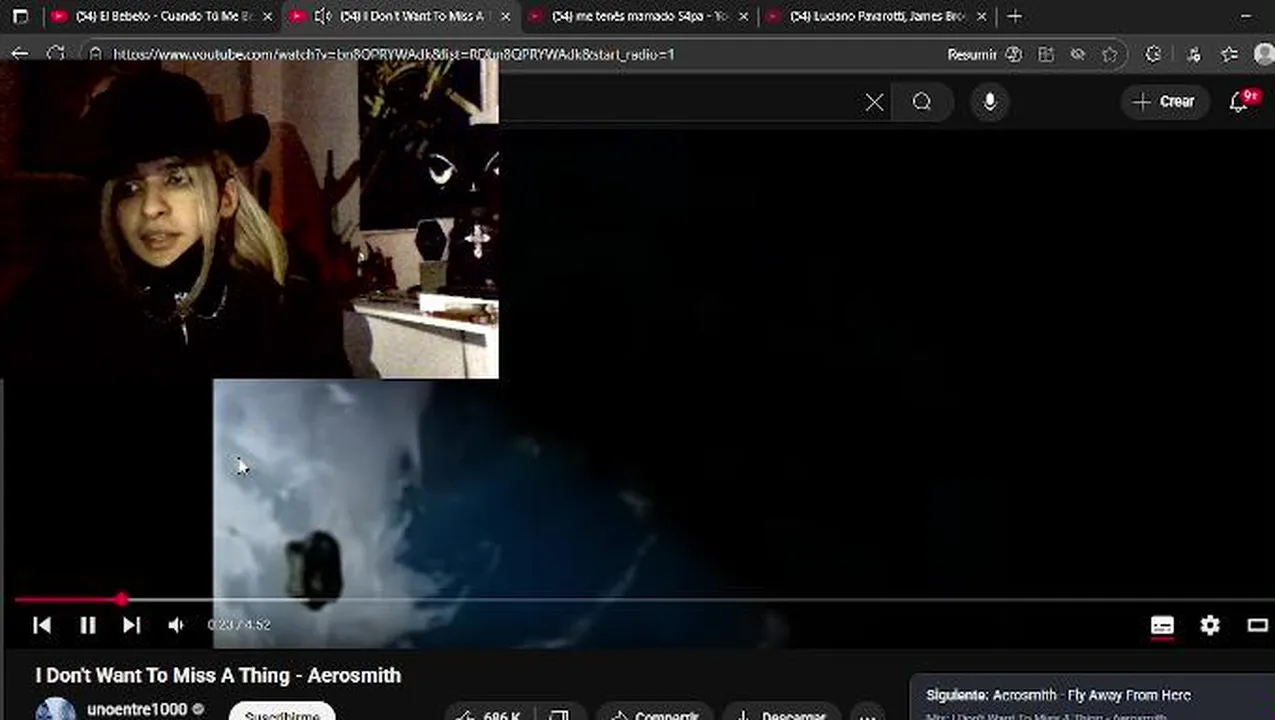This screenshot has width=1275, height=720.
Task: Open the unoentre1000 channel avatar
Action: point(56,710)
